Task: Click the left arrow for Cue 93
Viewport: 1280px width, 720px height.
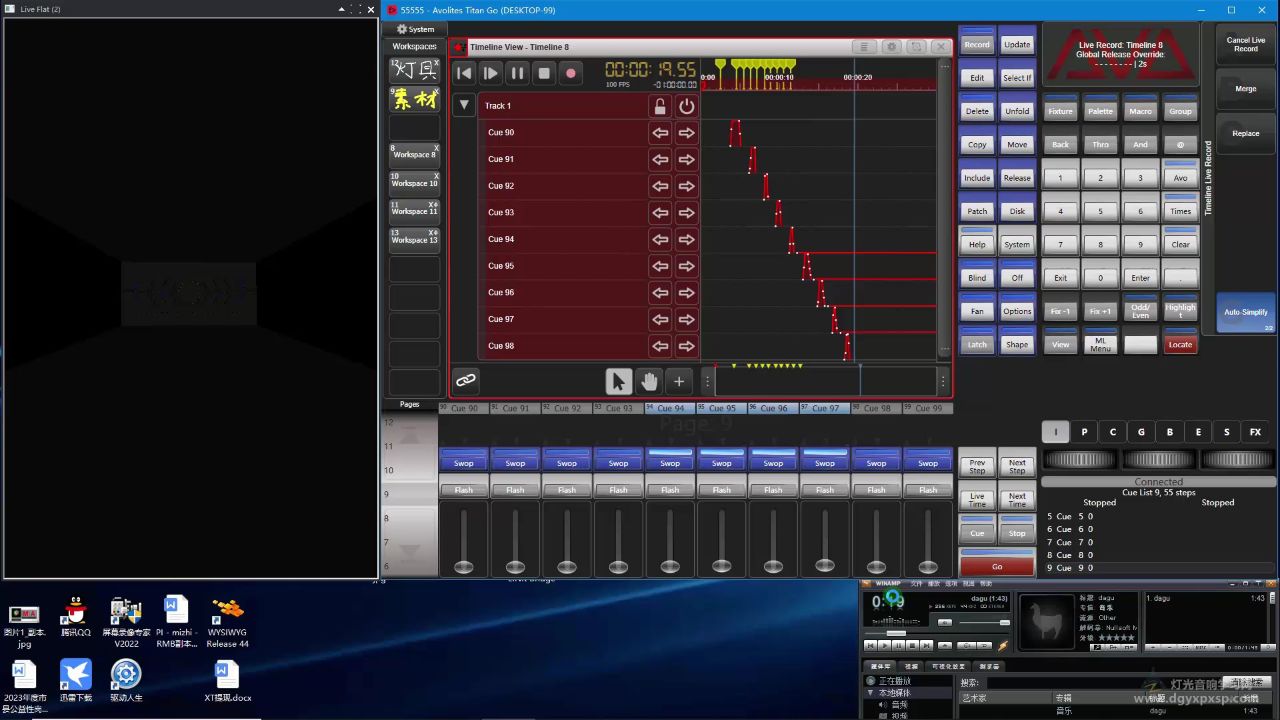Action: pos(660,212)
